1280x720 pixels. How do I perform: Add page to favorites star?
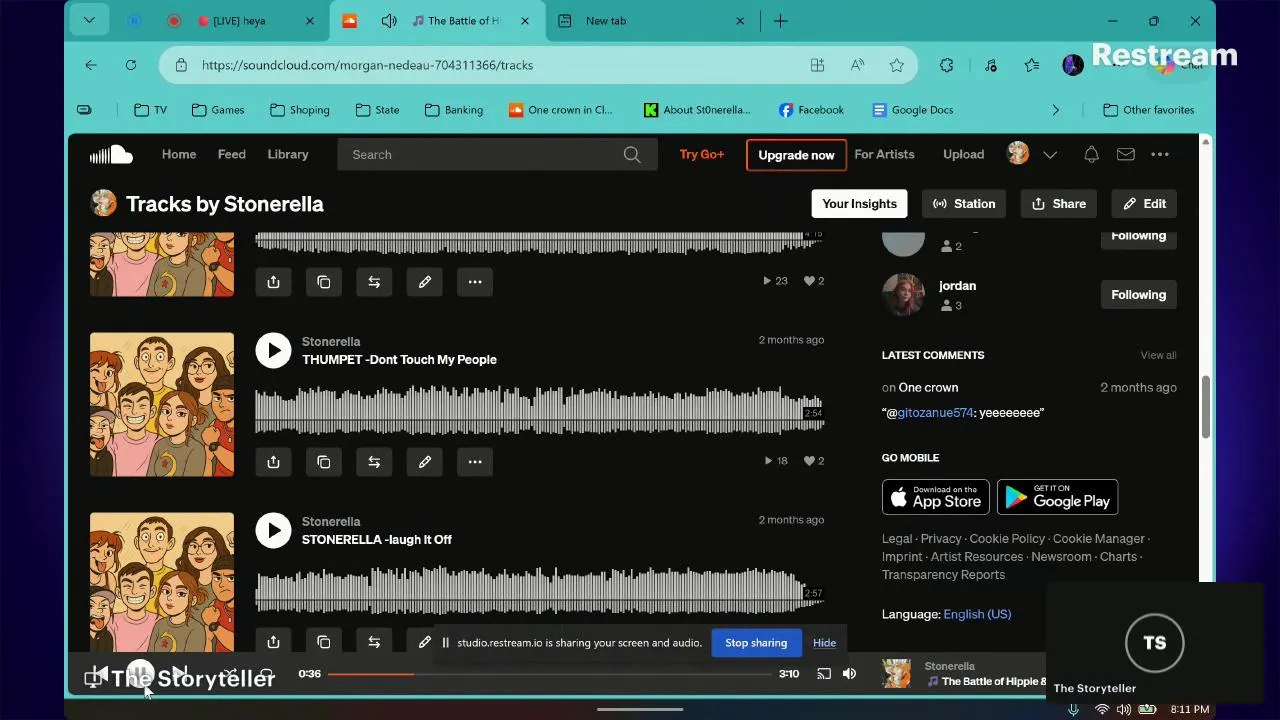897,65
